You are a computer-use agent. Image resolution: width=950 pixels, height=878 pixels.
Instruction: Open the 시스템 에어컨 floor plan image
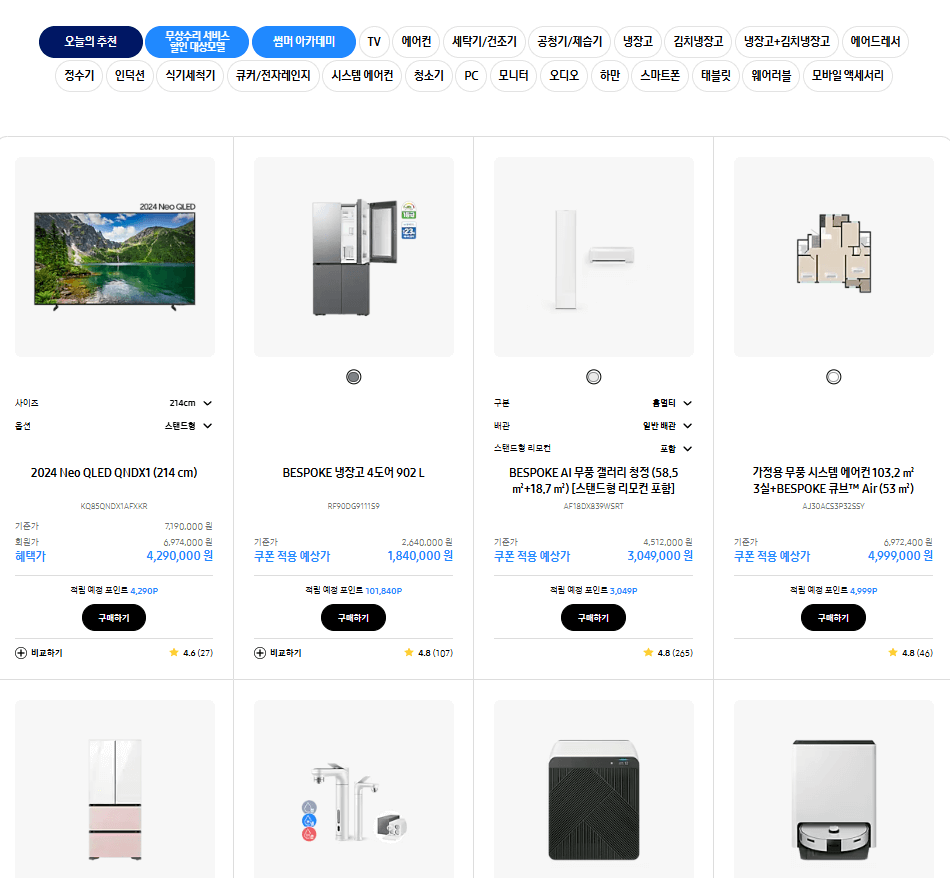[834, 257]
